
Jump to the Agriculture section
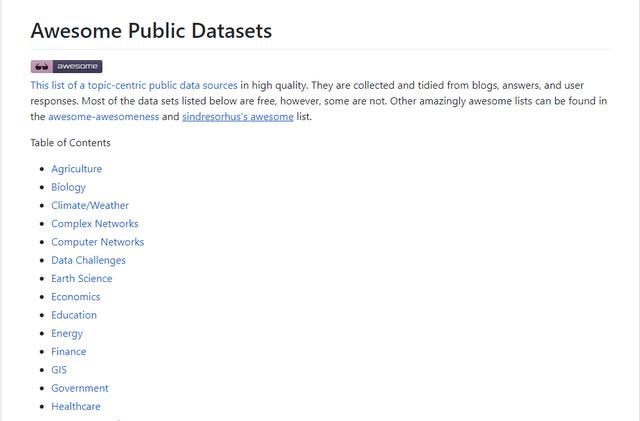[76, 169]
